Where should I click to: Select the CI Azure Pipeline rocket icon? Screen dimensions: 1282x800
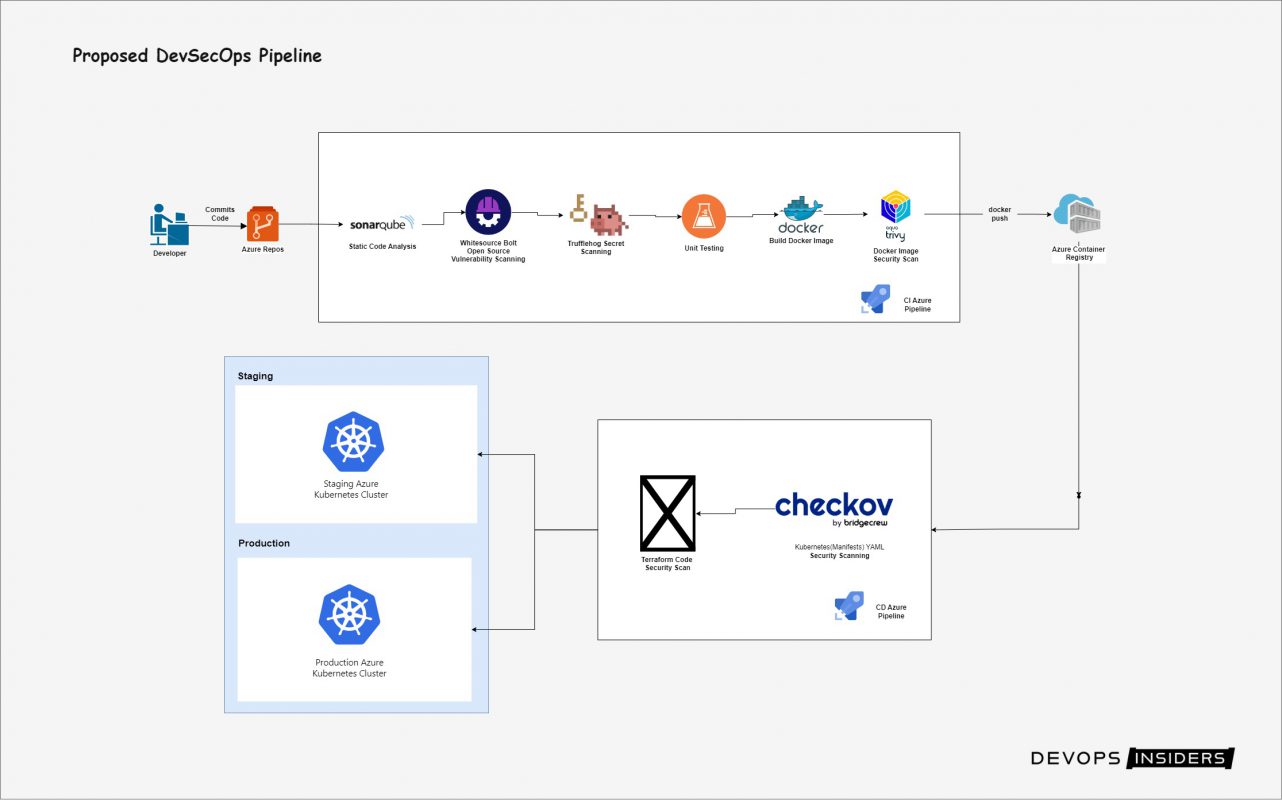pyautogui.click(x=874, y=299)
